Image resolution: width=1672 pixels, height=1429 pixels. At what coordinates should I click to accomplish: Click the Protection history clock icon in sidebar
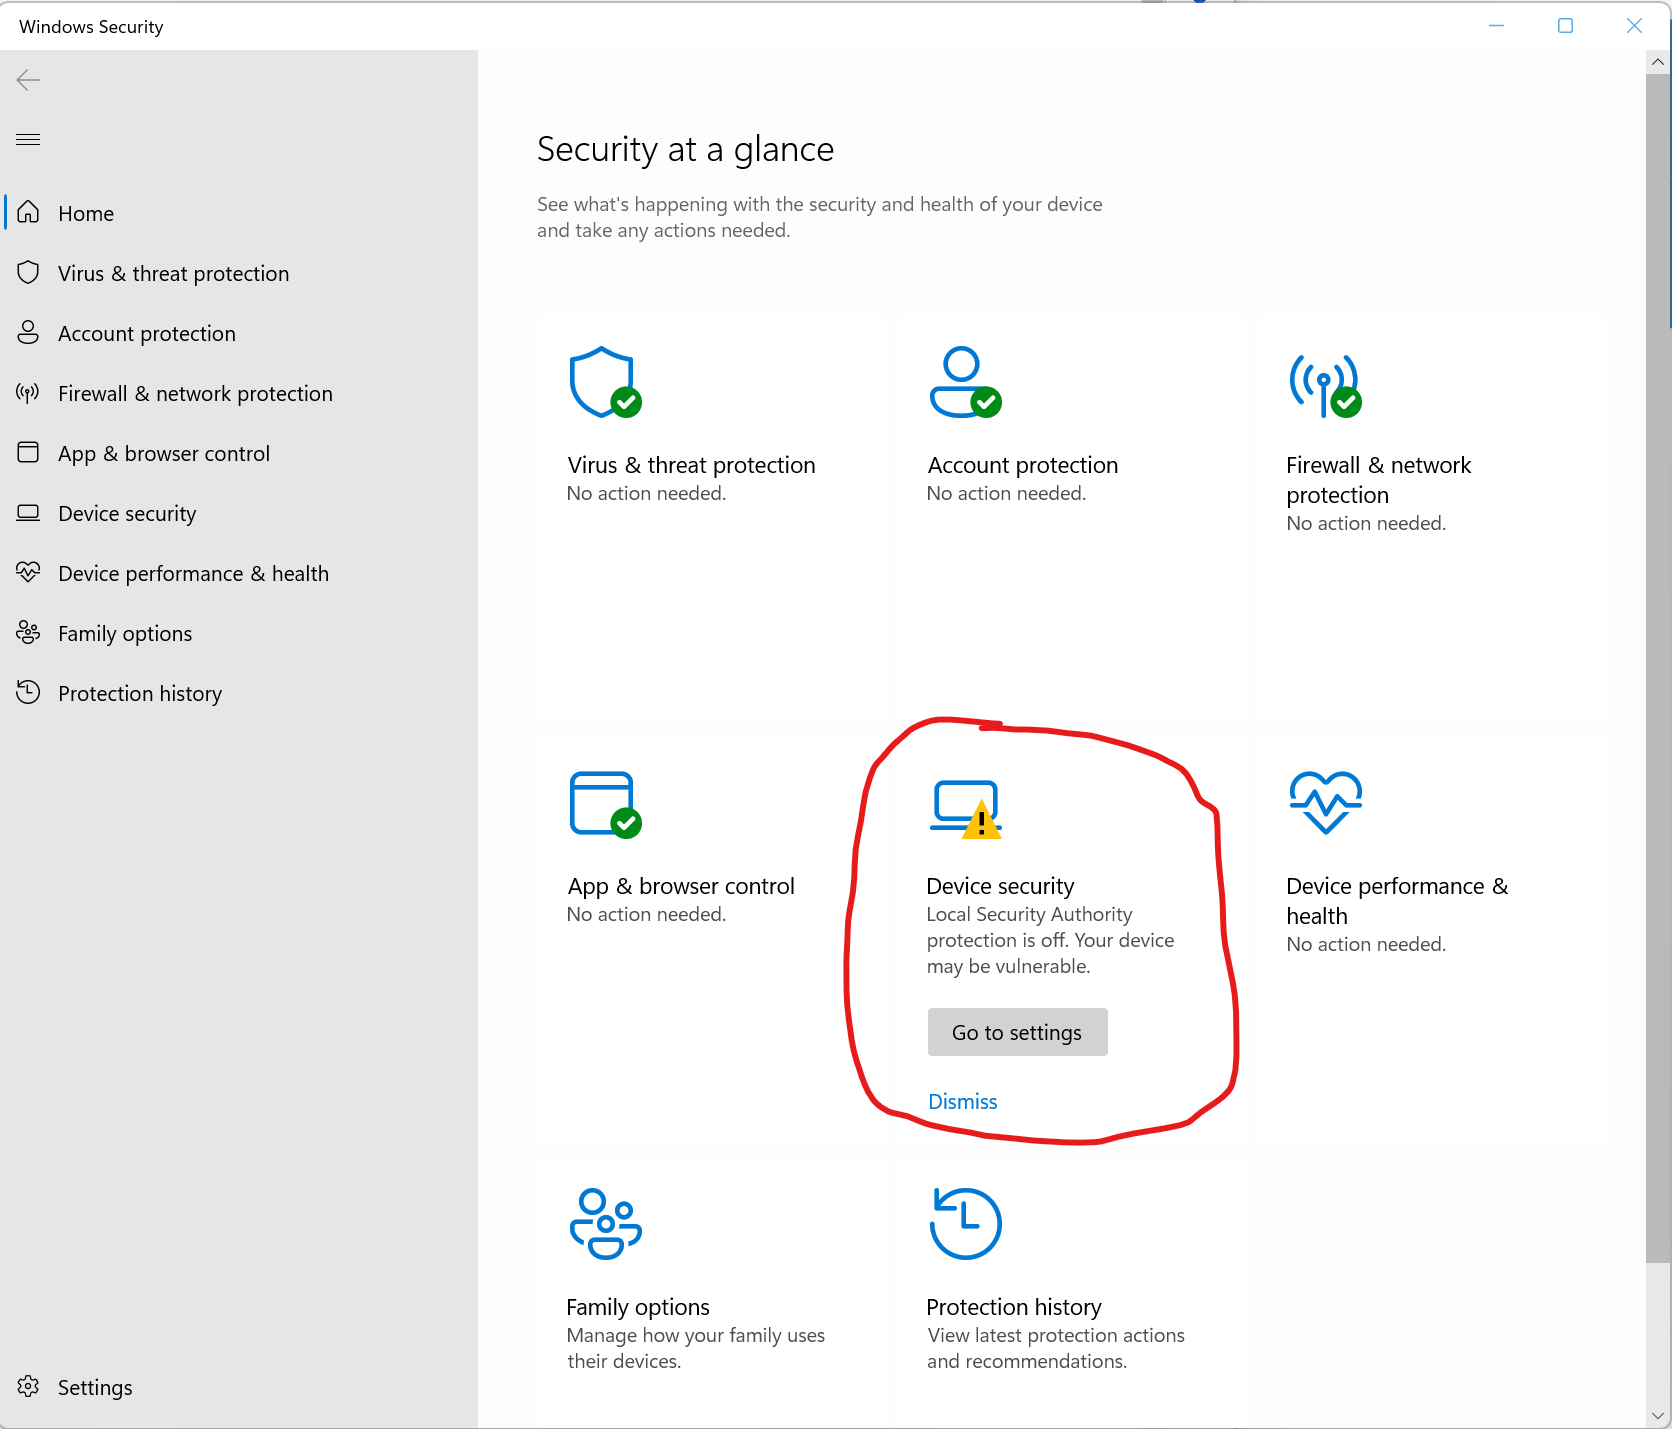(x=28, y=692)
